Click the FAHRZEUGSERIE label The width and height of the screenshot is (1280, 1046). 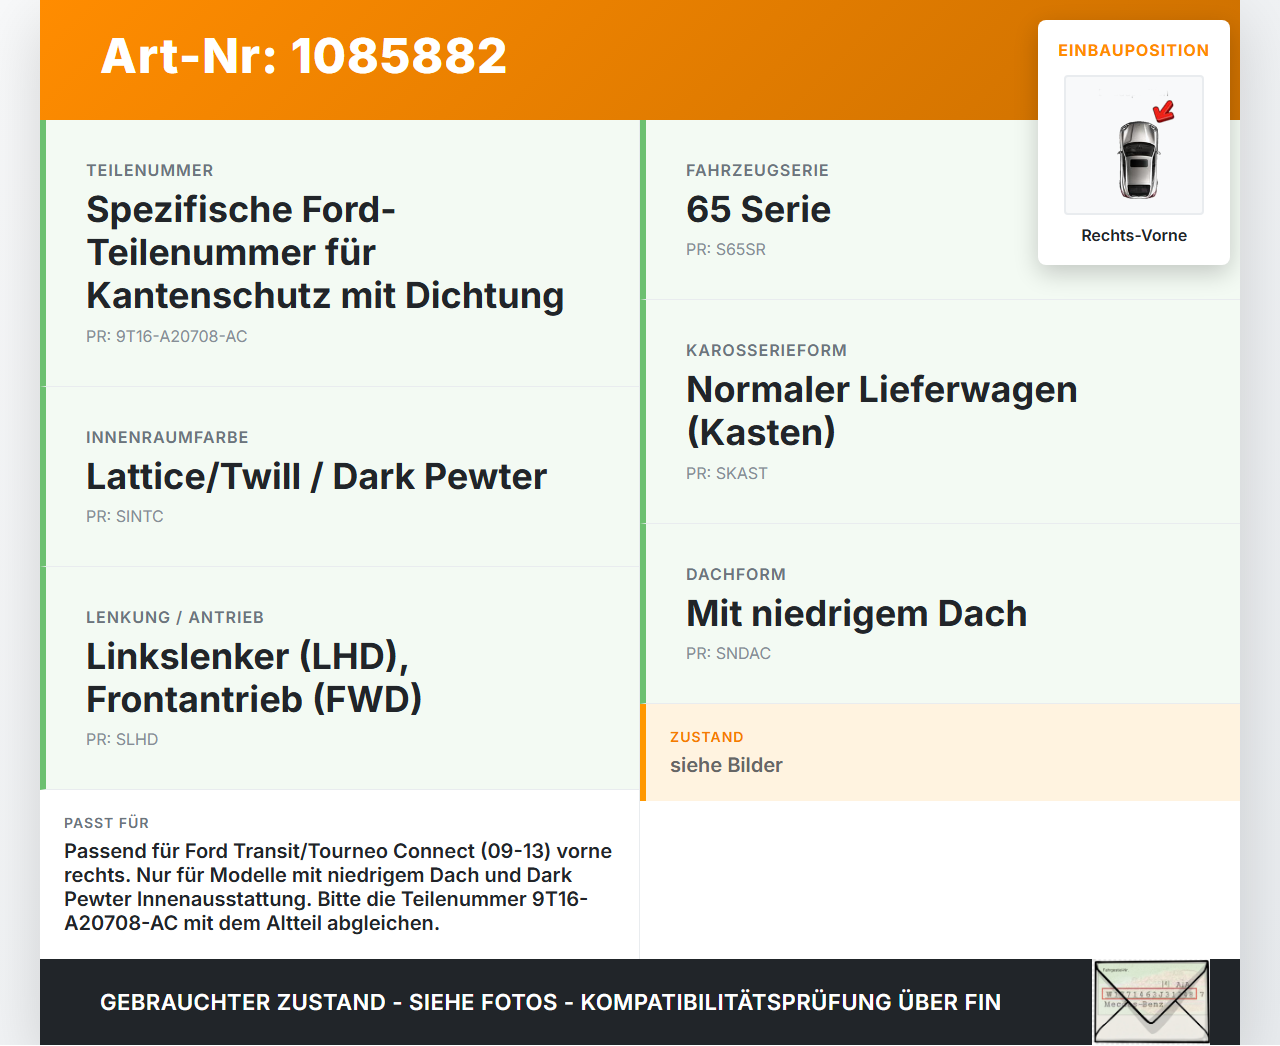[757, 171]
